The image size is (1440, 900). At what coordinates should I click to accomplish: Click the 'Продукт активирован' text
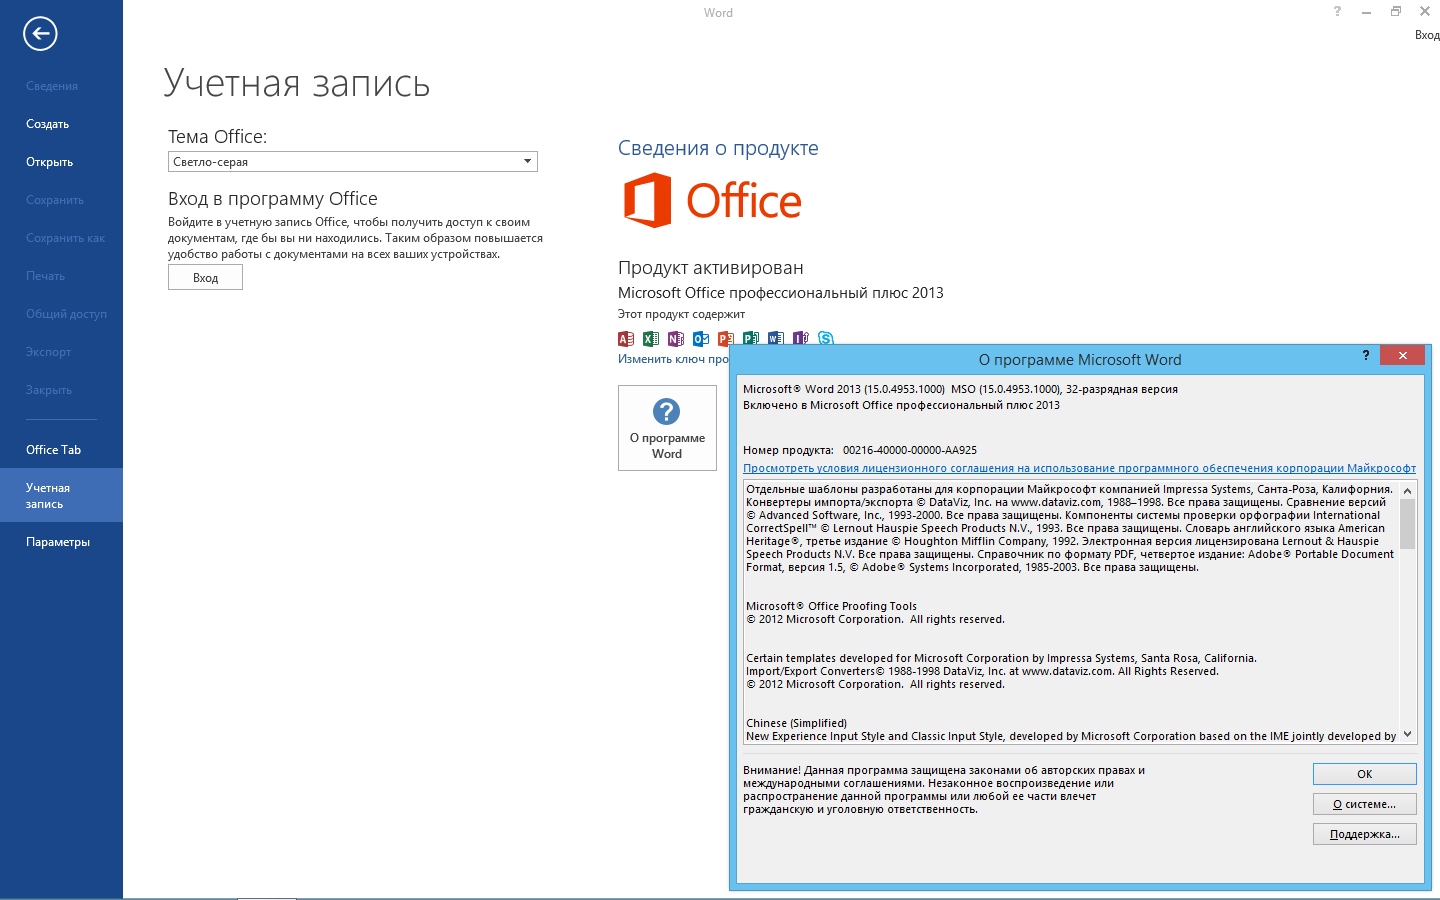711,268
